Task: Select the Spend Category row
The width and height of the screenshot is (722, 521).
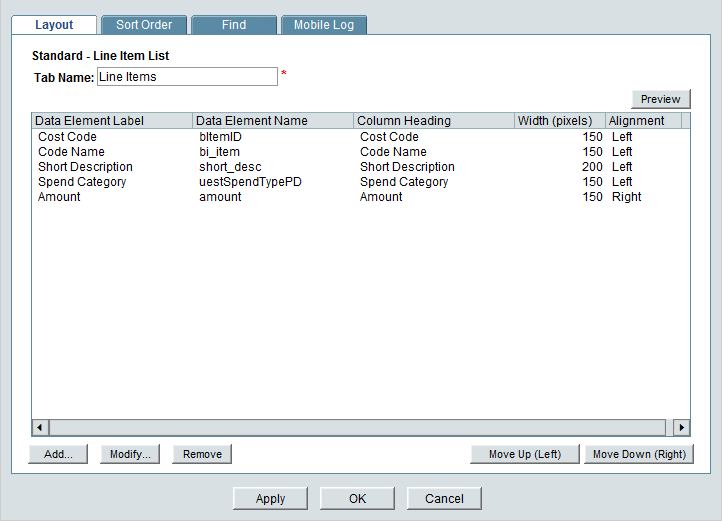Action: 82,182
